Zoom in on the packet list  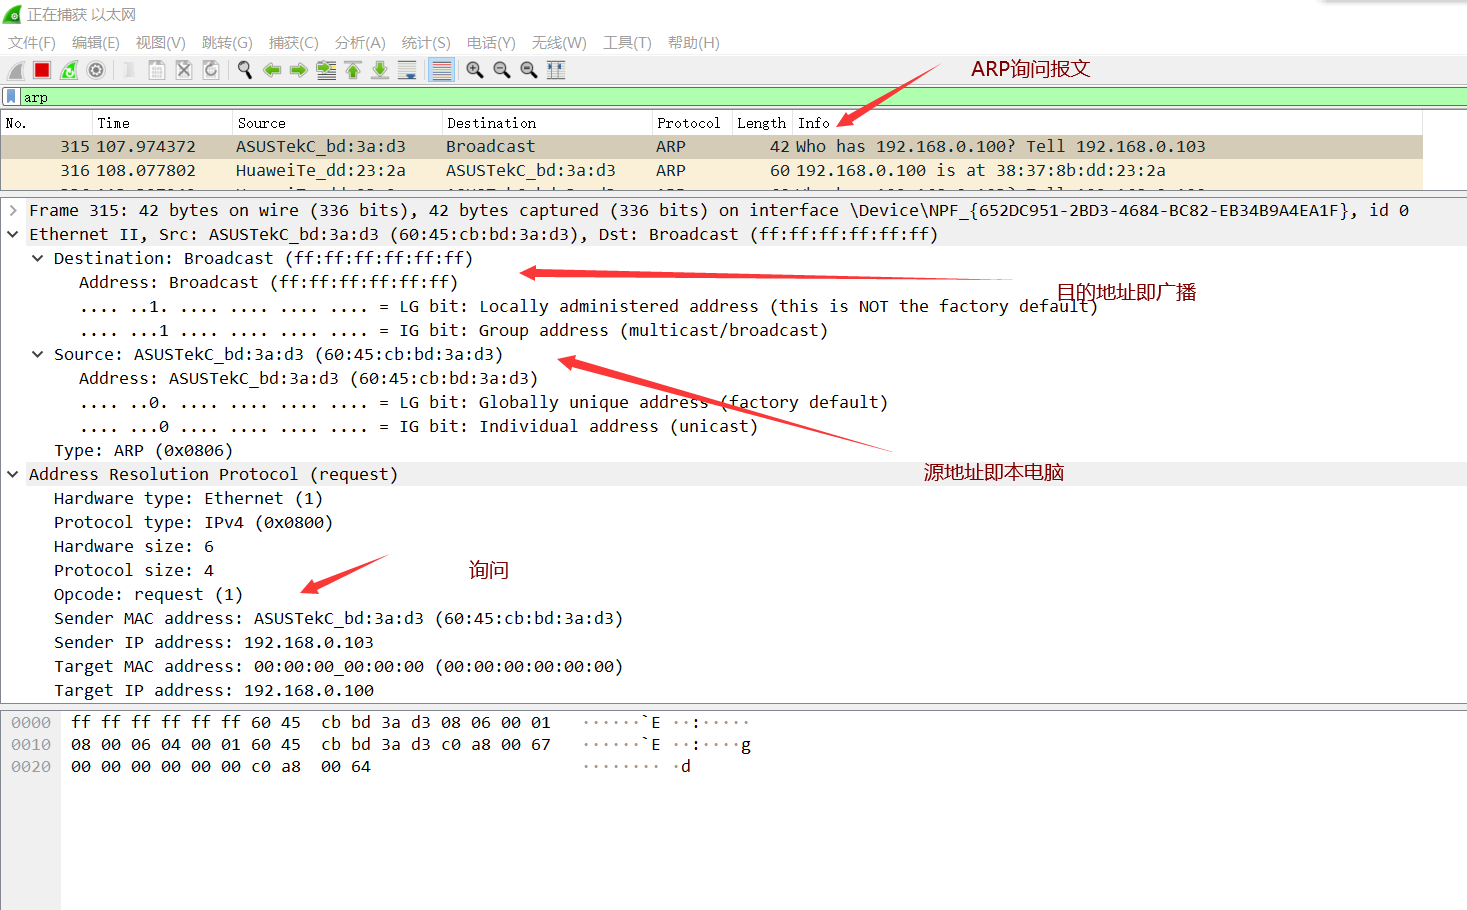pos(475,69)
